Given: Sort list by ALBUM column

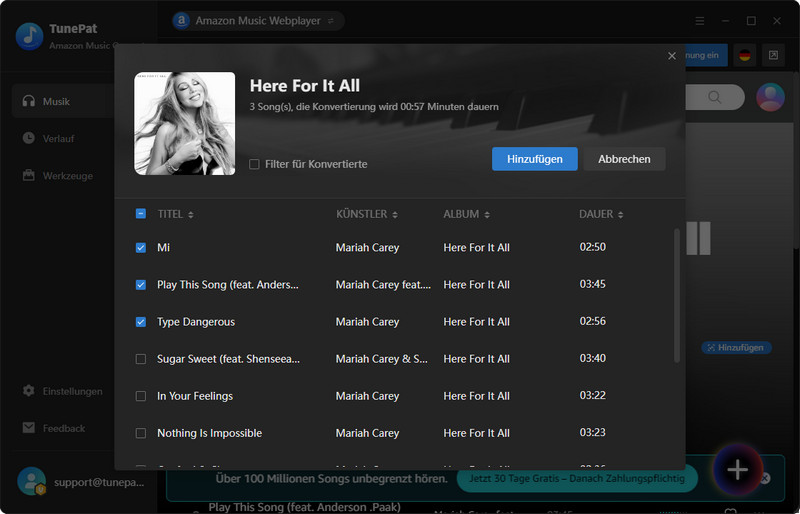Looking at the screenshot, I should (466, 214).
